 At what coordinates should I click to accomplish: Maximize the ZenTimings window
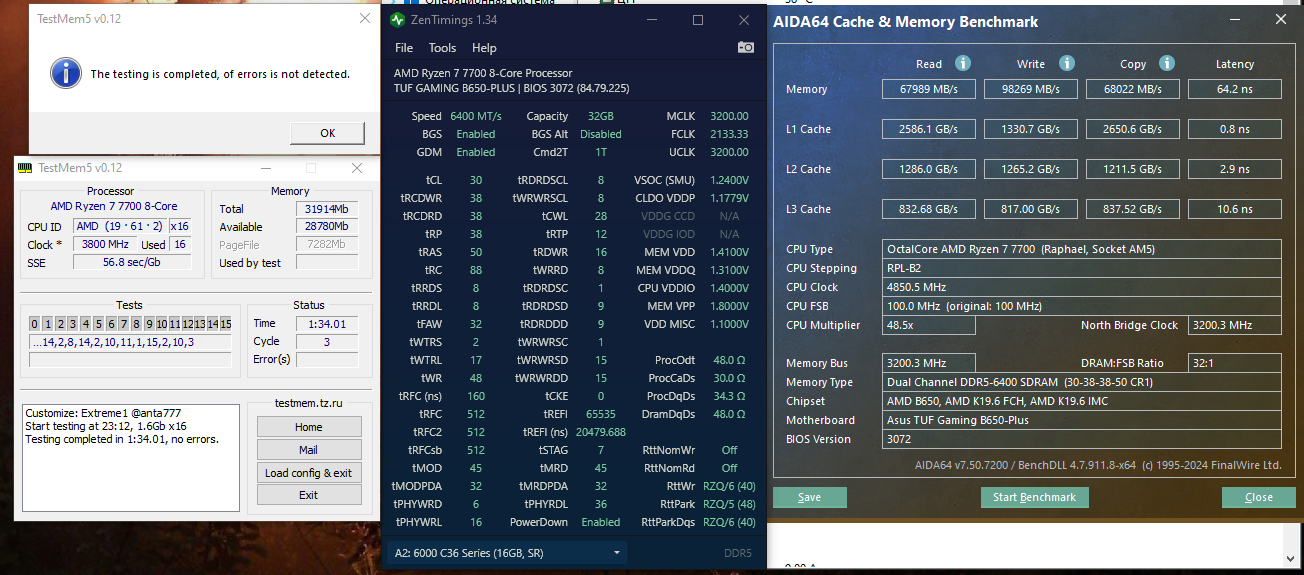pyautogui.click(x=698, y=20)
